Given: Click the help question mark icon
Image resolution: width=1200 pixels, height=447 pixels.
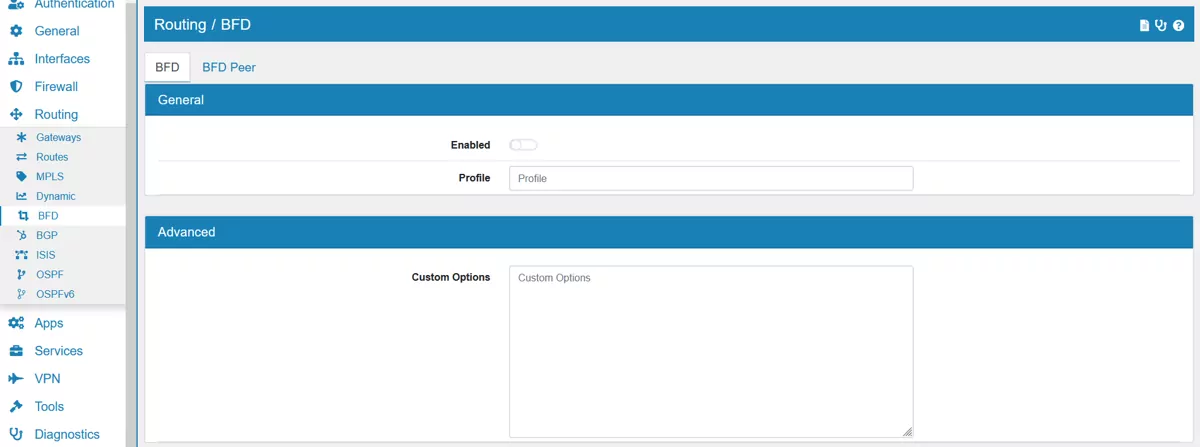Looking at the screenshot, I should tap(1178, 26).
